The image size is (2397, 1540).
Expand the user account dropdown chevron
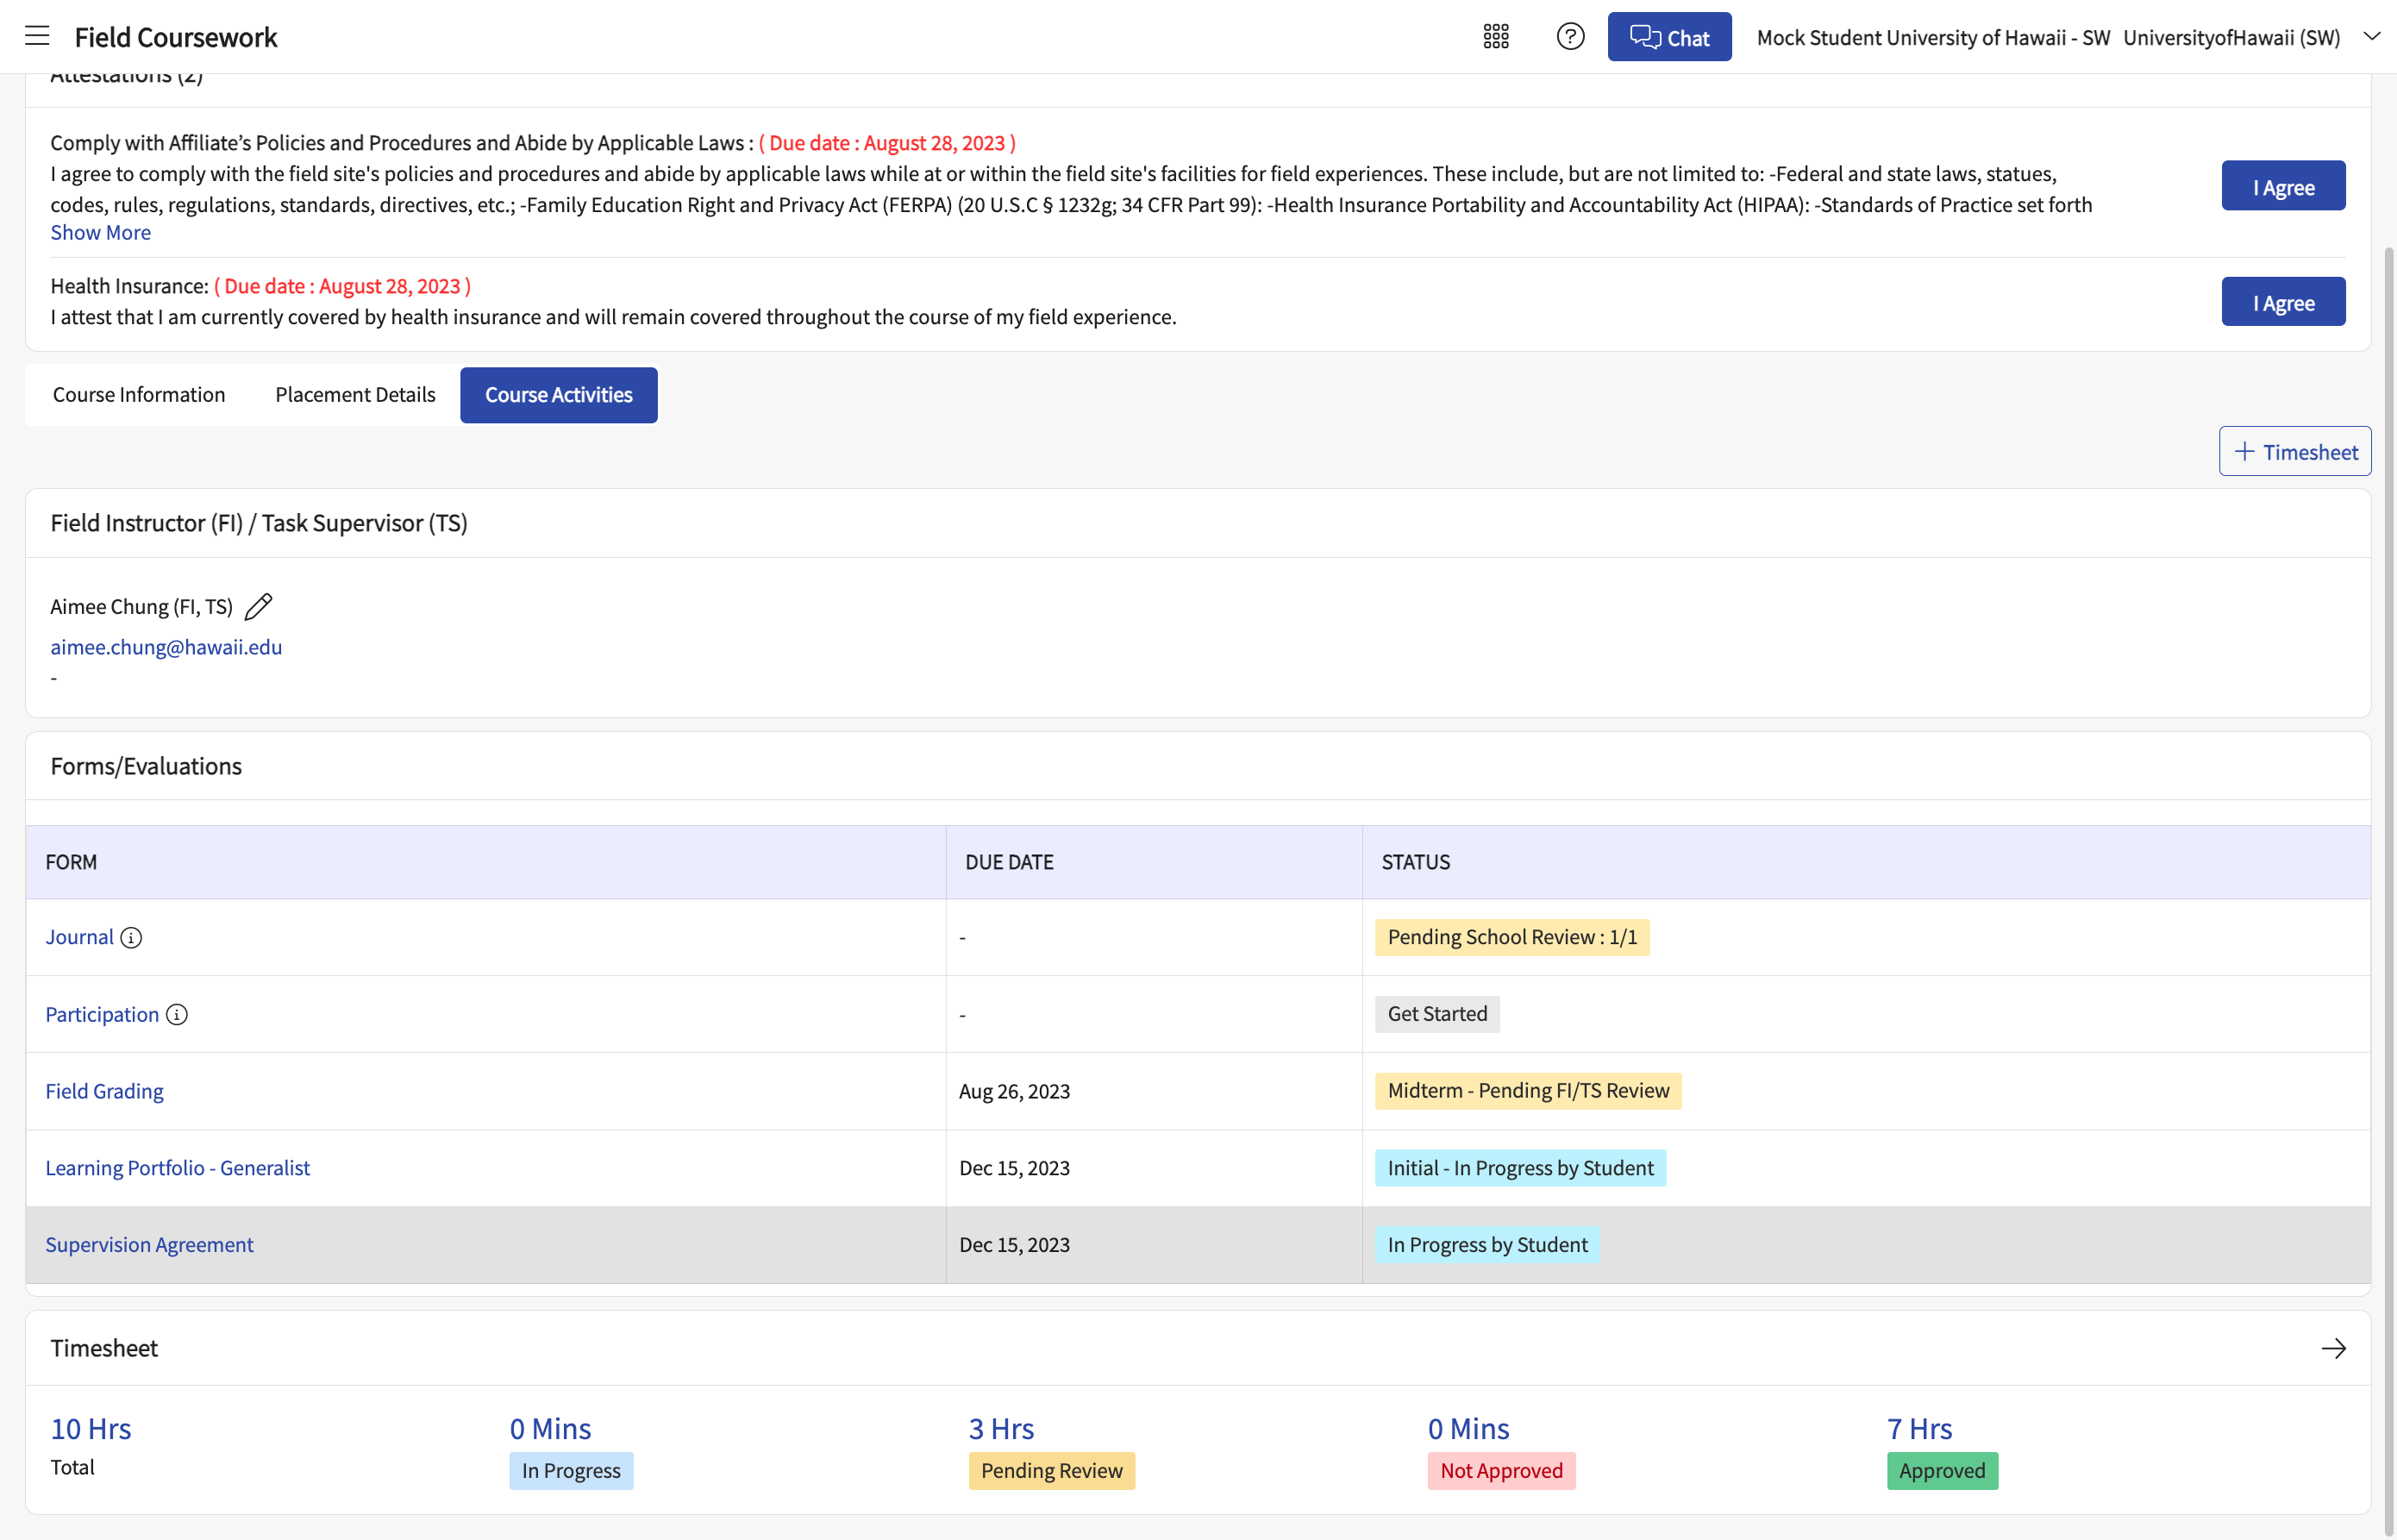[2371, 36]
